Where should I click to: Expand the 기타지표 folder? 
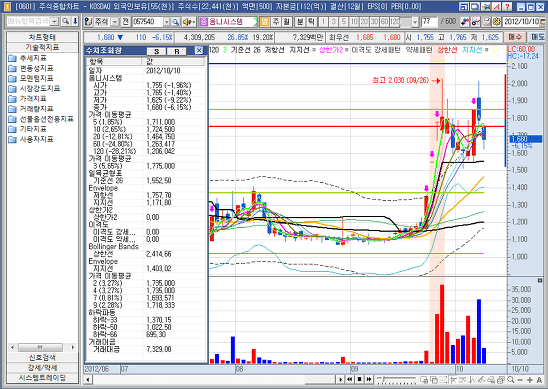pyautogui.click(x=28, y=129)
